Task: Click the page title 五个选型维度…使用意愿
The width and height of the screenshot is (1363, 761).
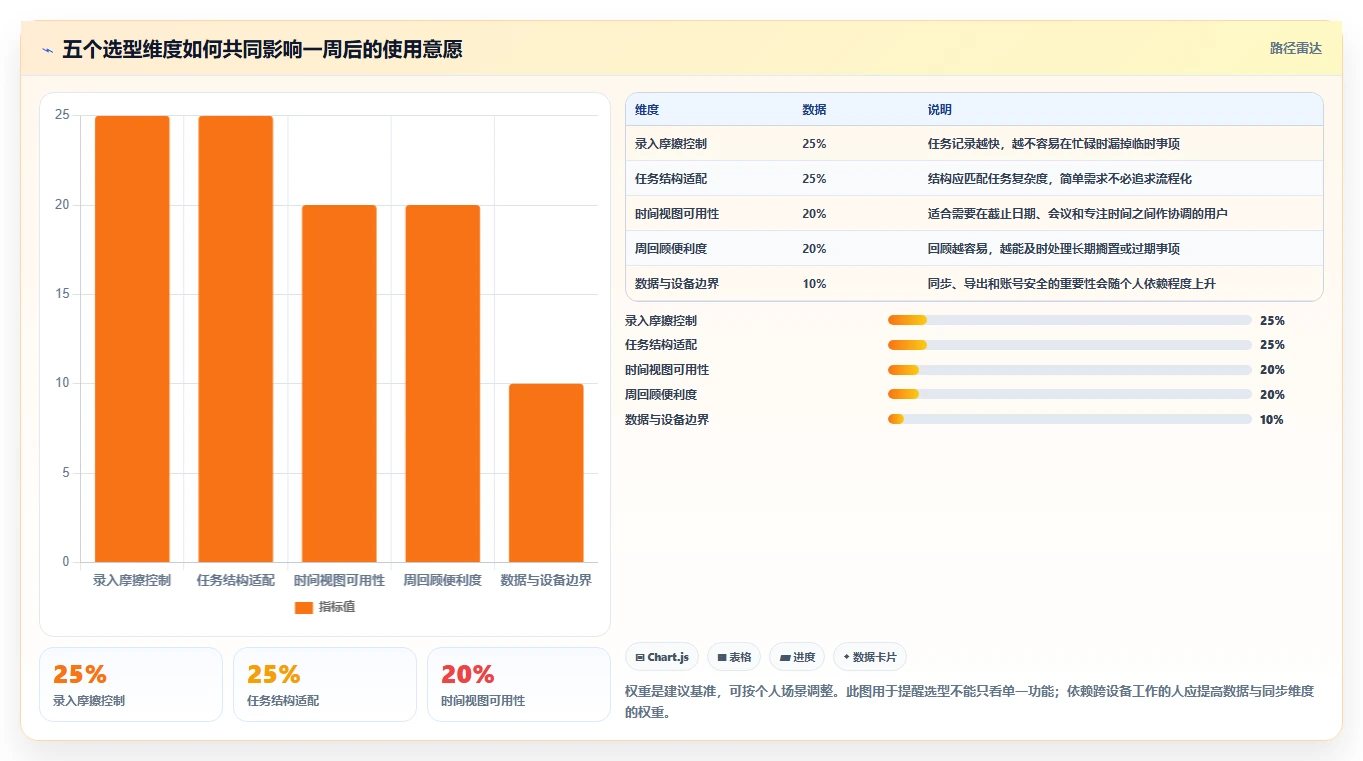Action: 262,50
